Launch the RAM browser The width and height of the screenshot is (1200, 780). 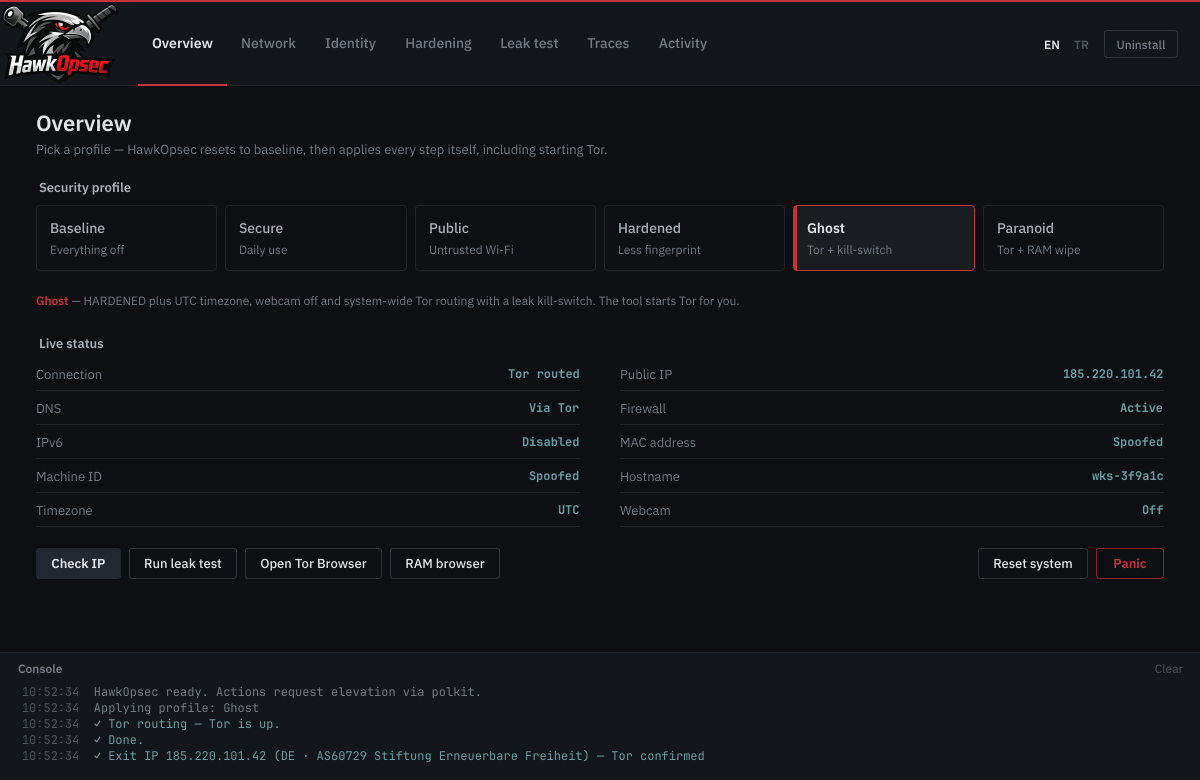445,564
